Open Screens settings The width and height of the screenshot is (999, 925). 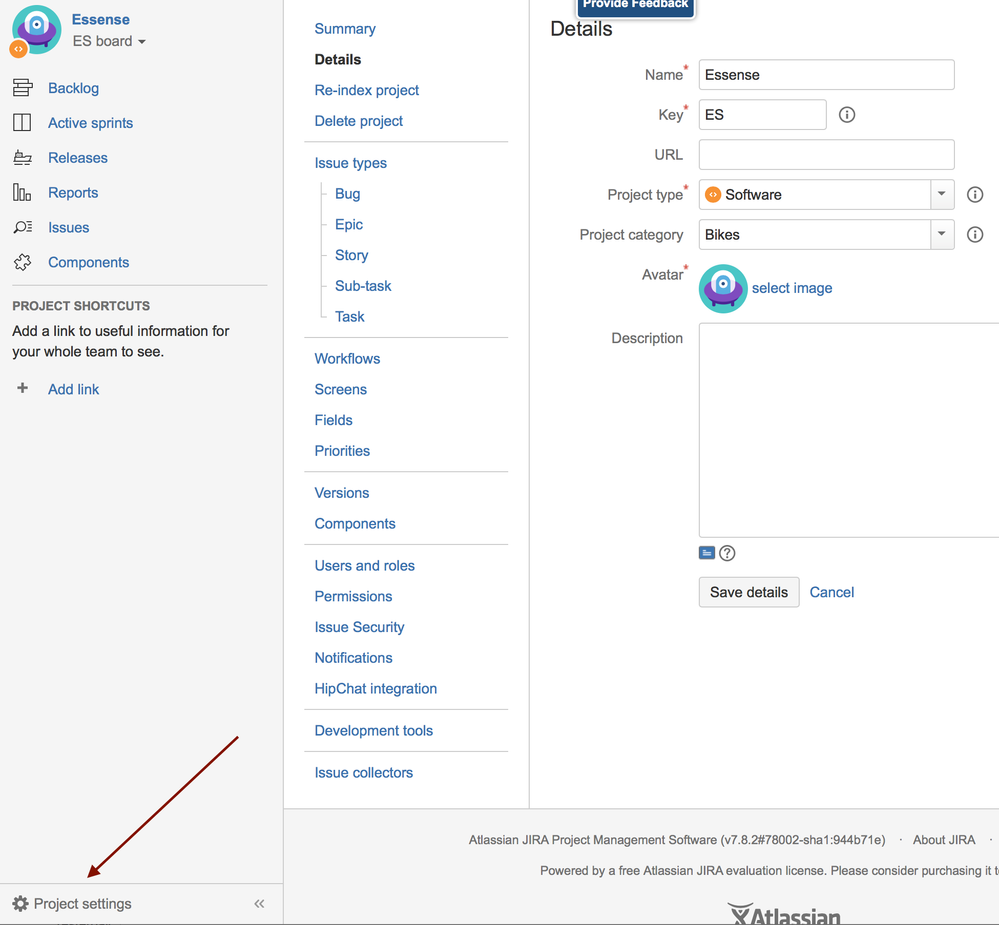(x=340, y=389)
